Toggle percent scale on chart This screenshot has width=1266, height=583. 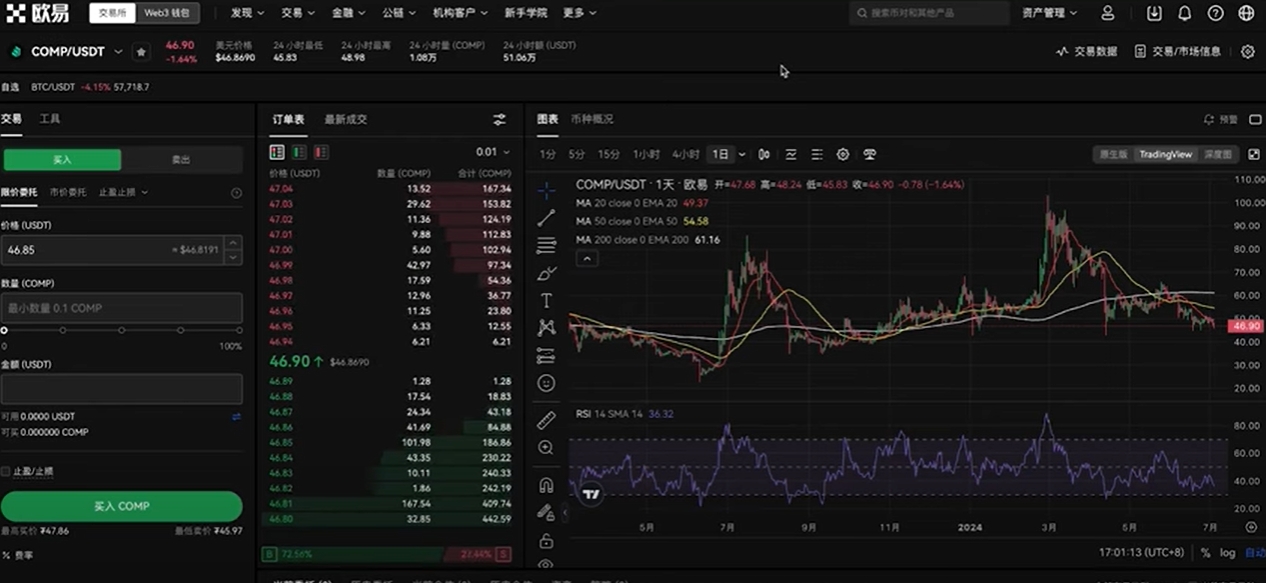[x=1205, y=552]
